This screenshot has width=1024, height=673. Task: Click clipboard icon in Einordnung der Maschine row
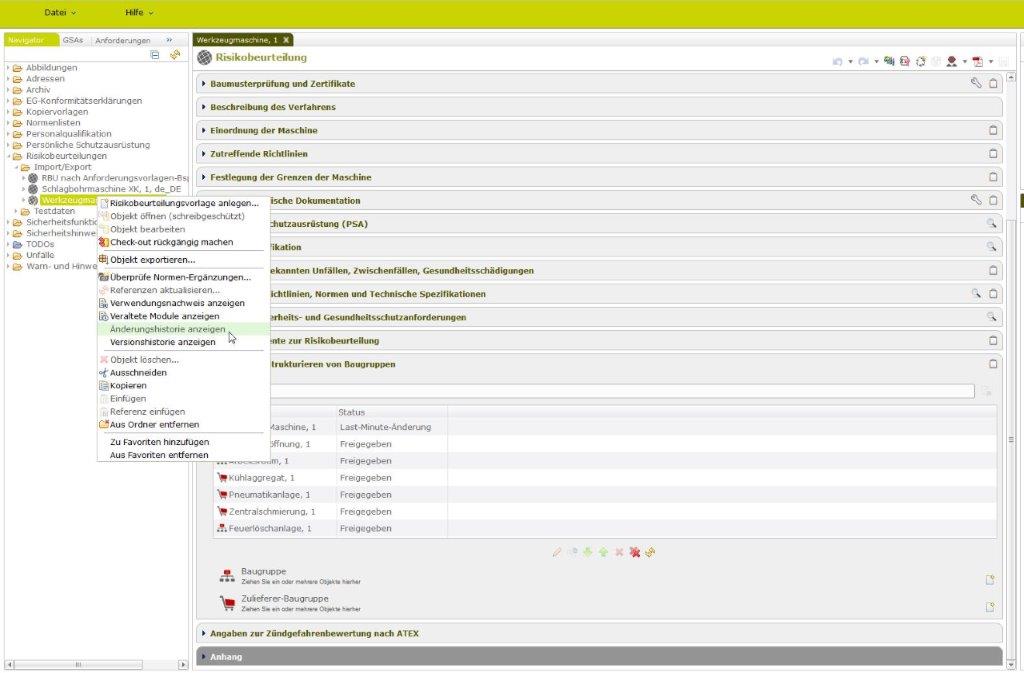point(993,131)
